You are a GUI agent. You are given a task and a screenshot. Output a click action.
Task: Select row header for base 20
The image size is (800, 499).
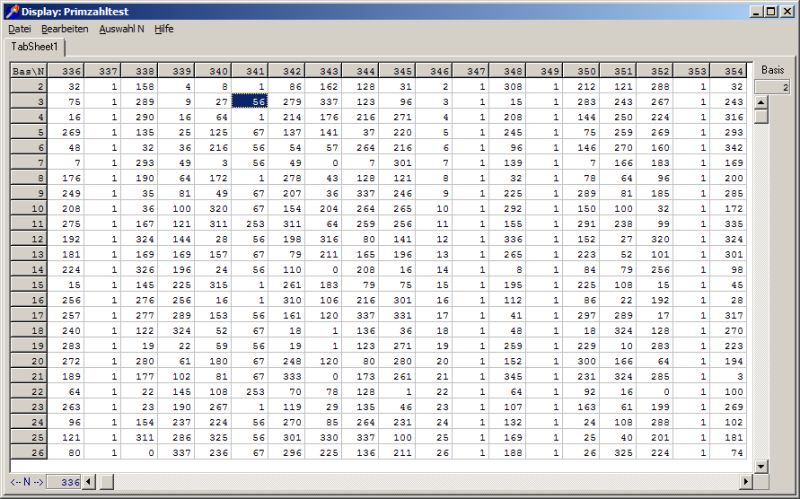(29, 361)
